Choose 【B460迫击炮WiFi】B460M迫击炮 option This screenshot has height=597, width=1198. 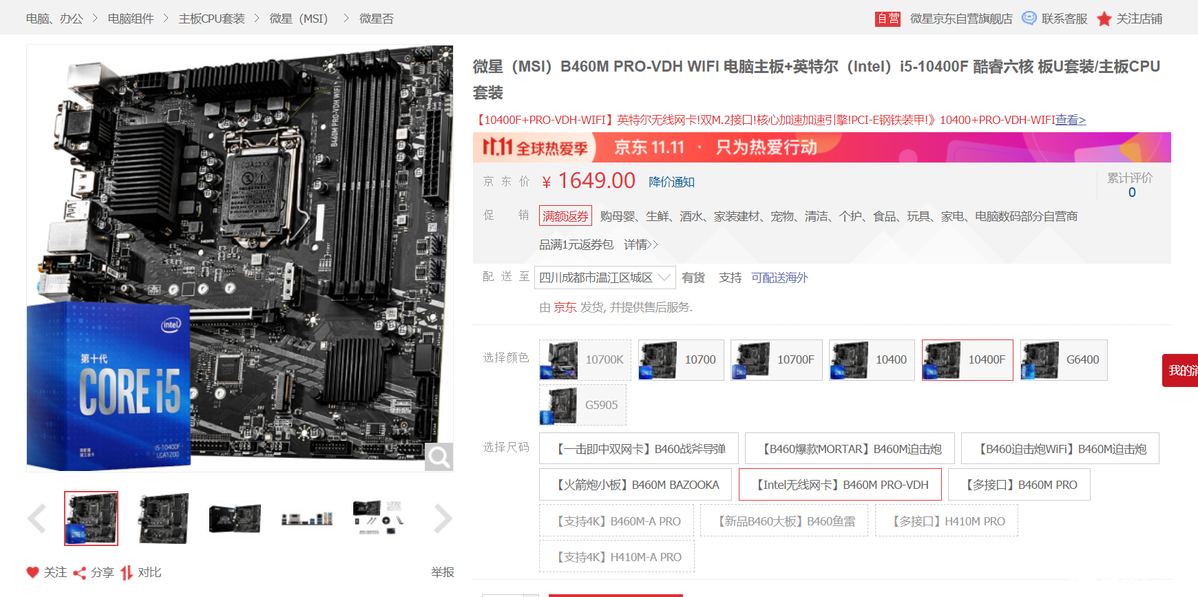[x=1060, y=448]
